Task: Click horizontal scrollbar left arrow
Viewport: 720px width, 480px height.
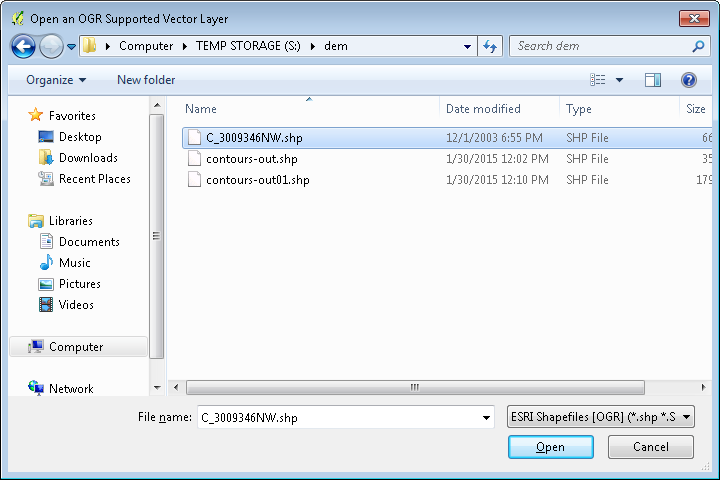Action: 176,387
